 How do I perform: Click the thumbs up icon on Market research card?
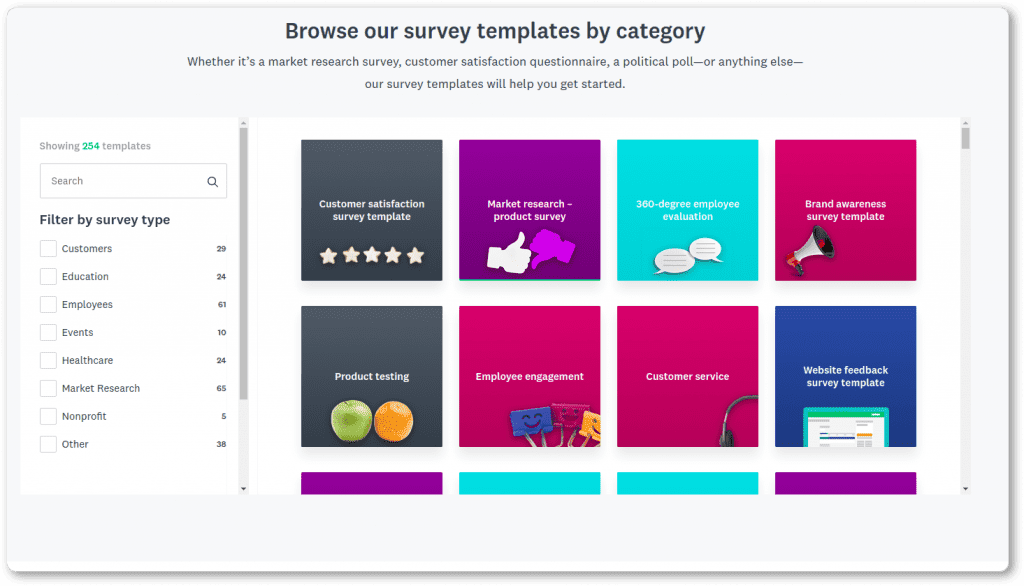(x=506, y=252)
